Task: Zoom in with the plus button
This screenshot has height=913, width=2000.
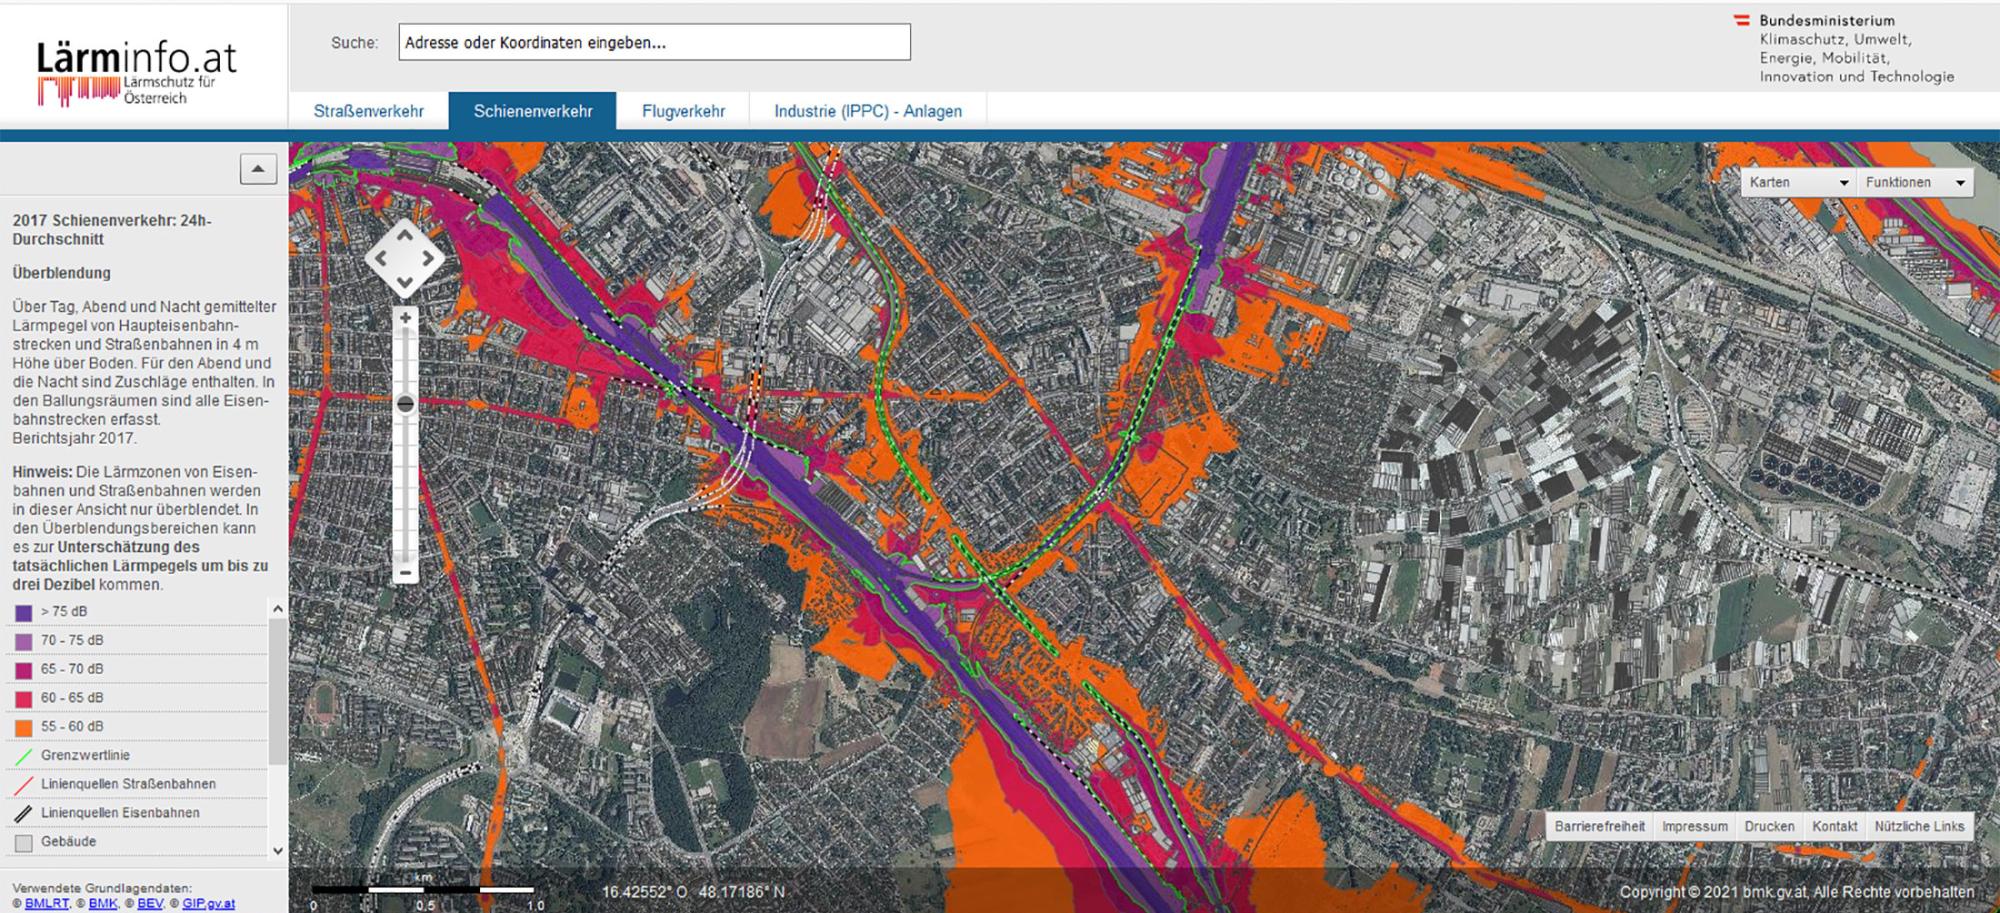Action: pos(405,319)
